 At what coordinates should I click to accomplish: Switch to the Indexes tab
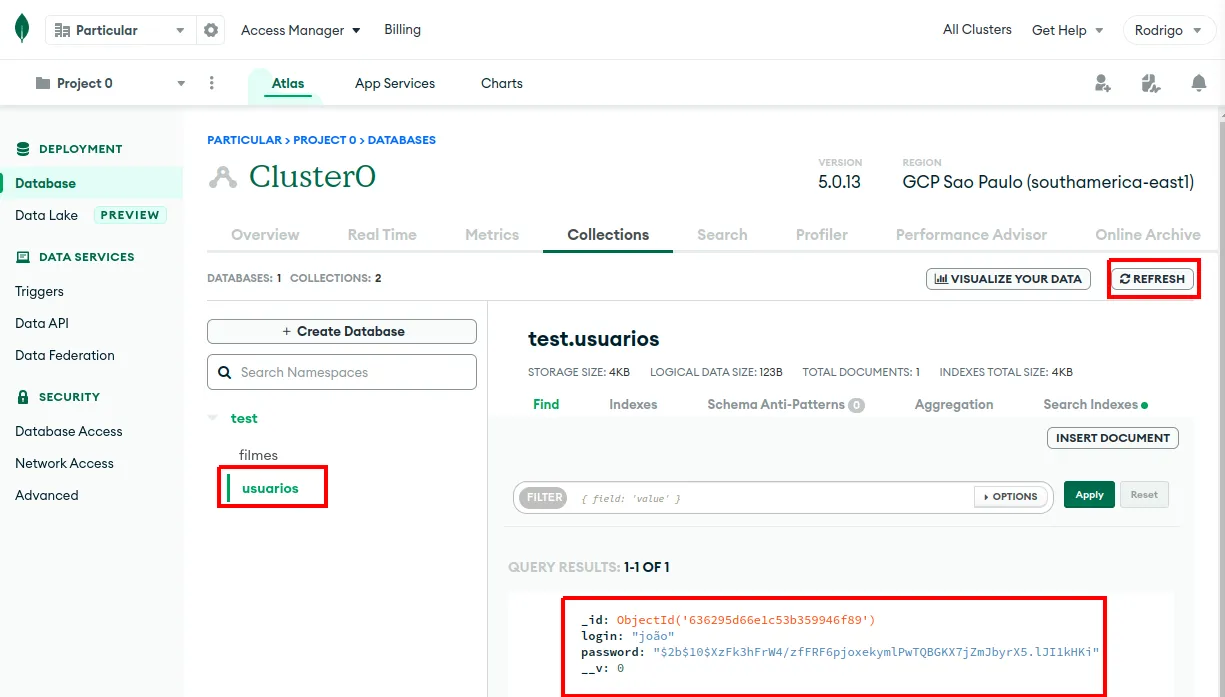[633, 404]
